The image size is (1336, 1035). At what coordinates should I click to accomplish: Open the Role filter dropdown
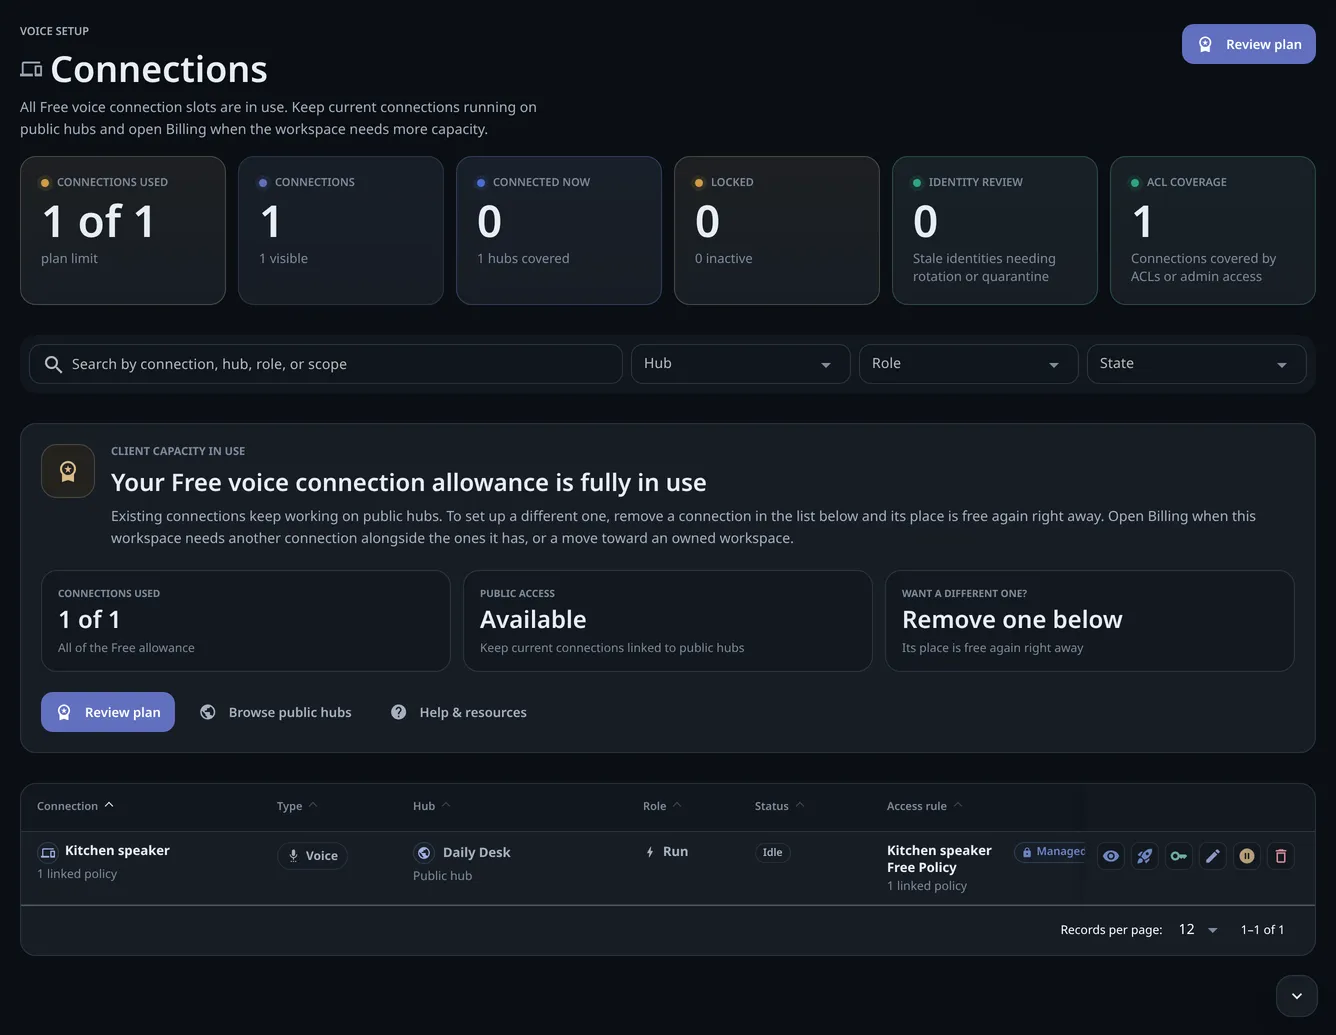(969, 364)
